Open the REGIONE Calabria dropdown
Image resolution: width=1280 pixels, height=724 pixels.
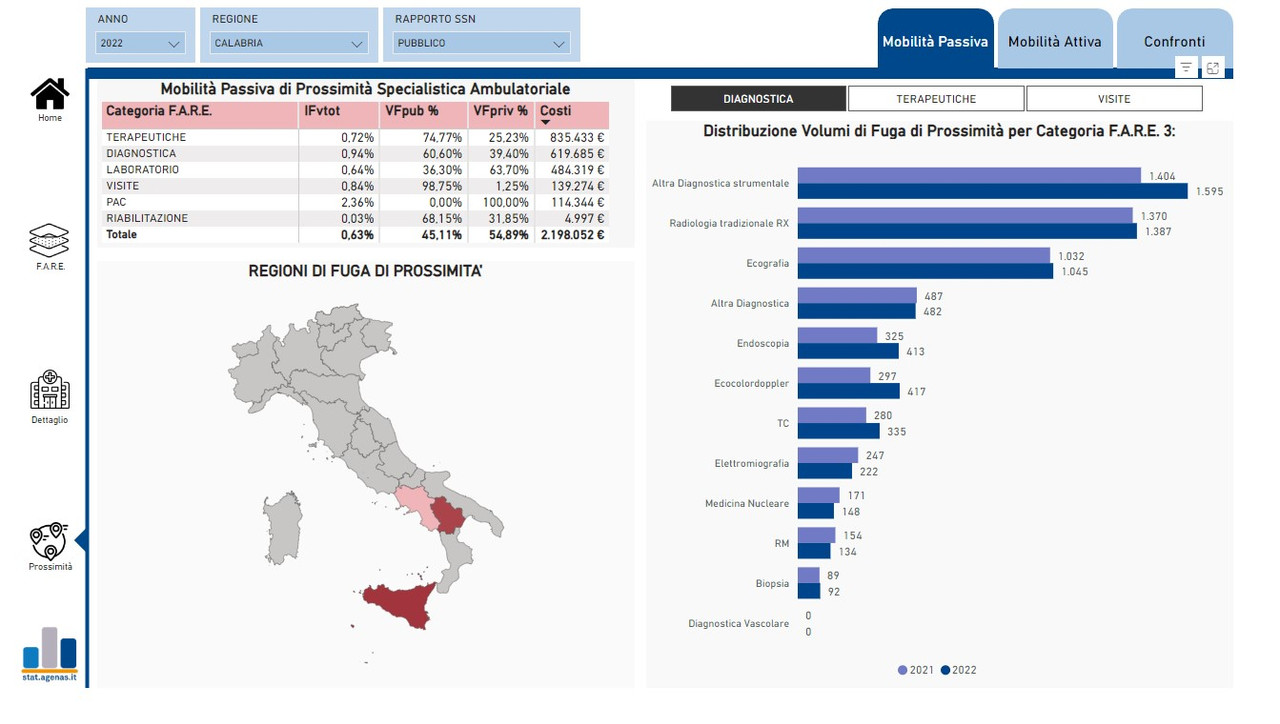(x=289, y=43)
